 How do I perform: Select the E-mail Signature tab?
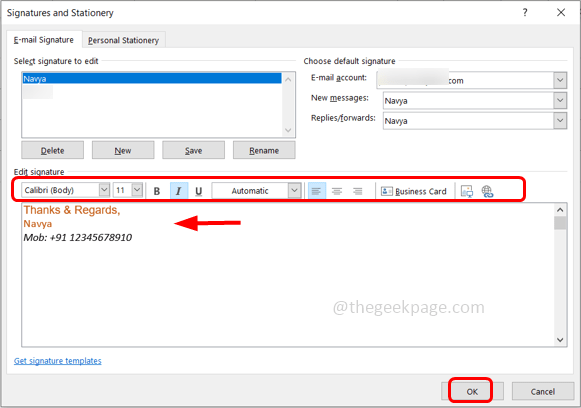44,40
